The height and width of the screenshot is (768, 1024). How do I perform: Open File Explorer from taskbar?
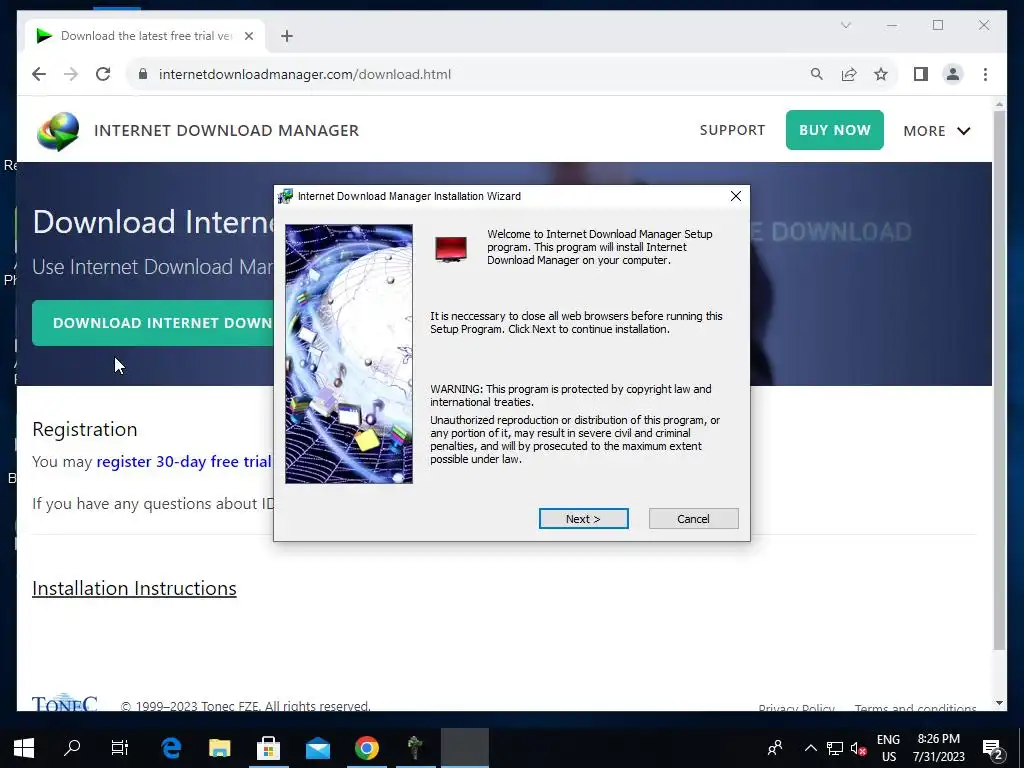pos(219,748)
